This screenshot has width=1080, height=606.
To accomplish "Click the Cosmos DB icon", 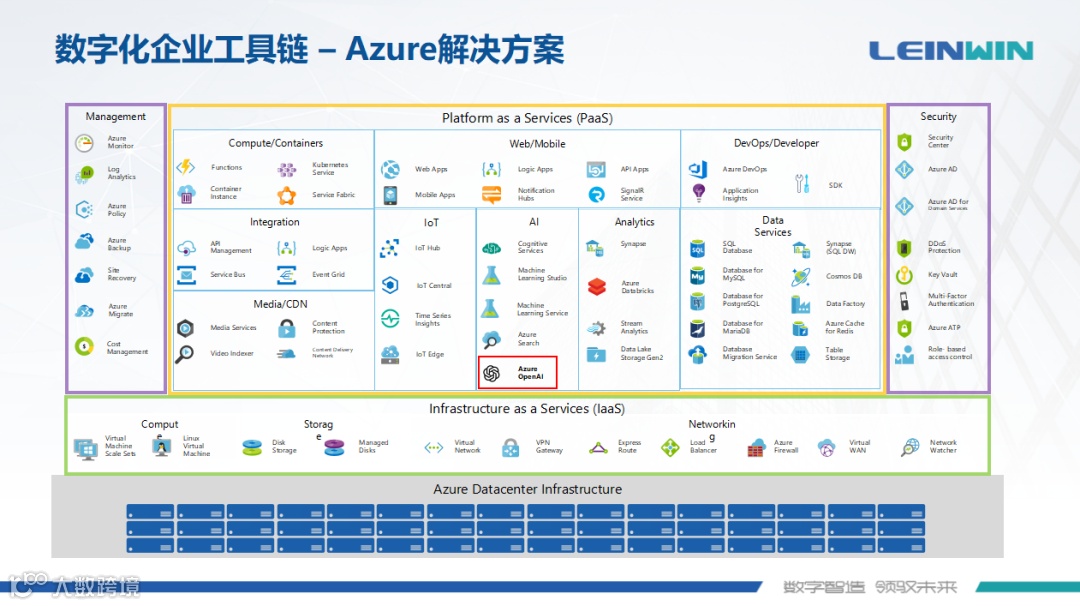I will tap(800, 277).
